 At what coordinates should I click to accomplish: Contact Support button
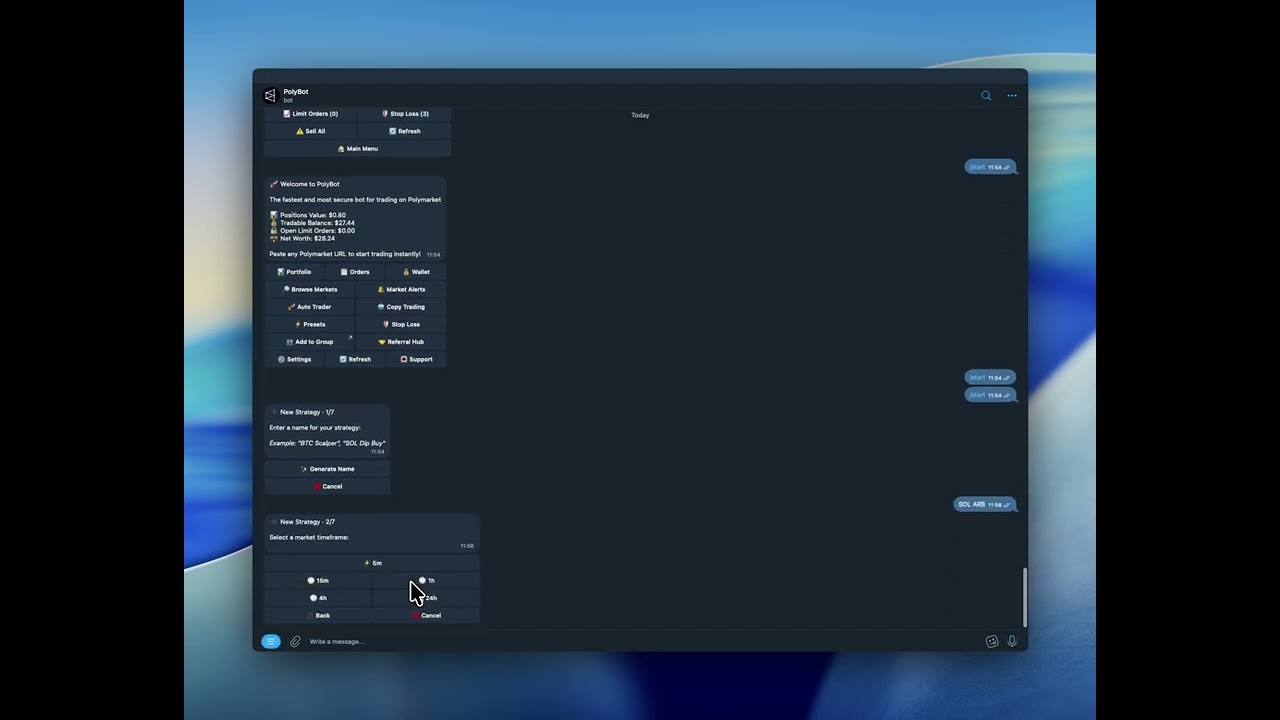pyautogui.click(x=416, y=359)
